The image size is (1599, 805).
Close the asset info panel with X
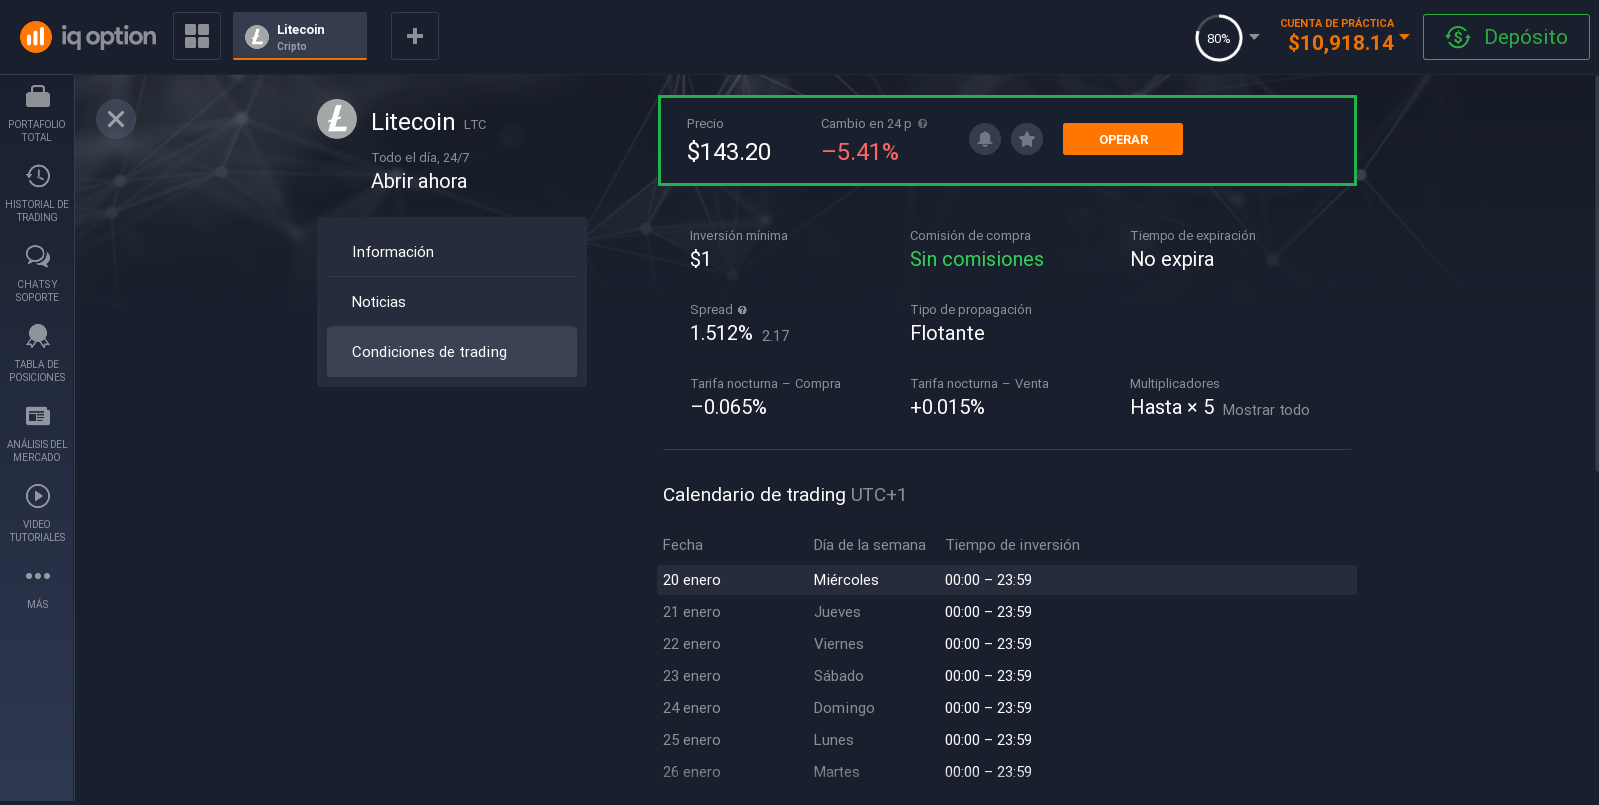point(116,119)
